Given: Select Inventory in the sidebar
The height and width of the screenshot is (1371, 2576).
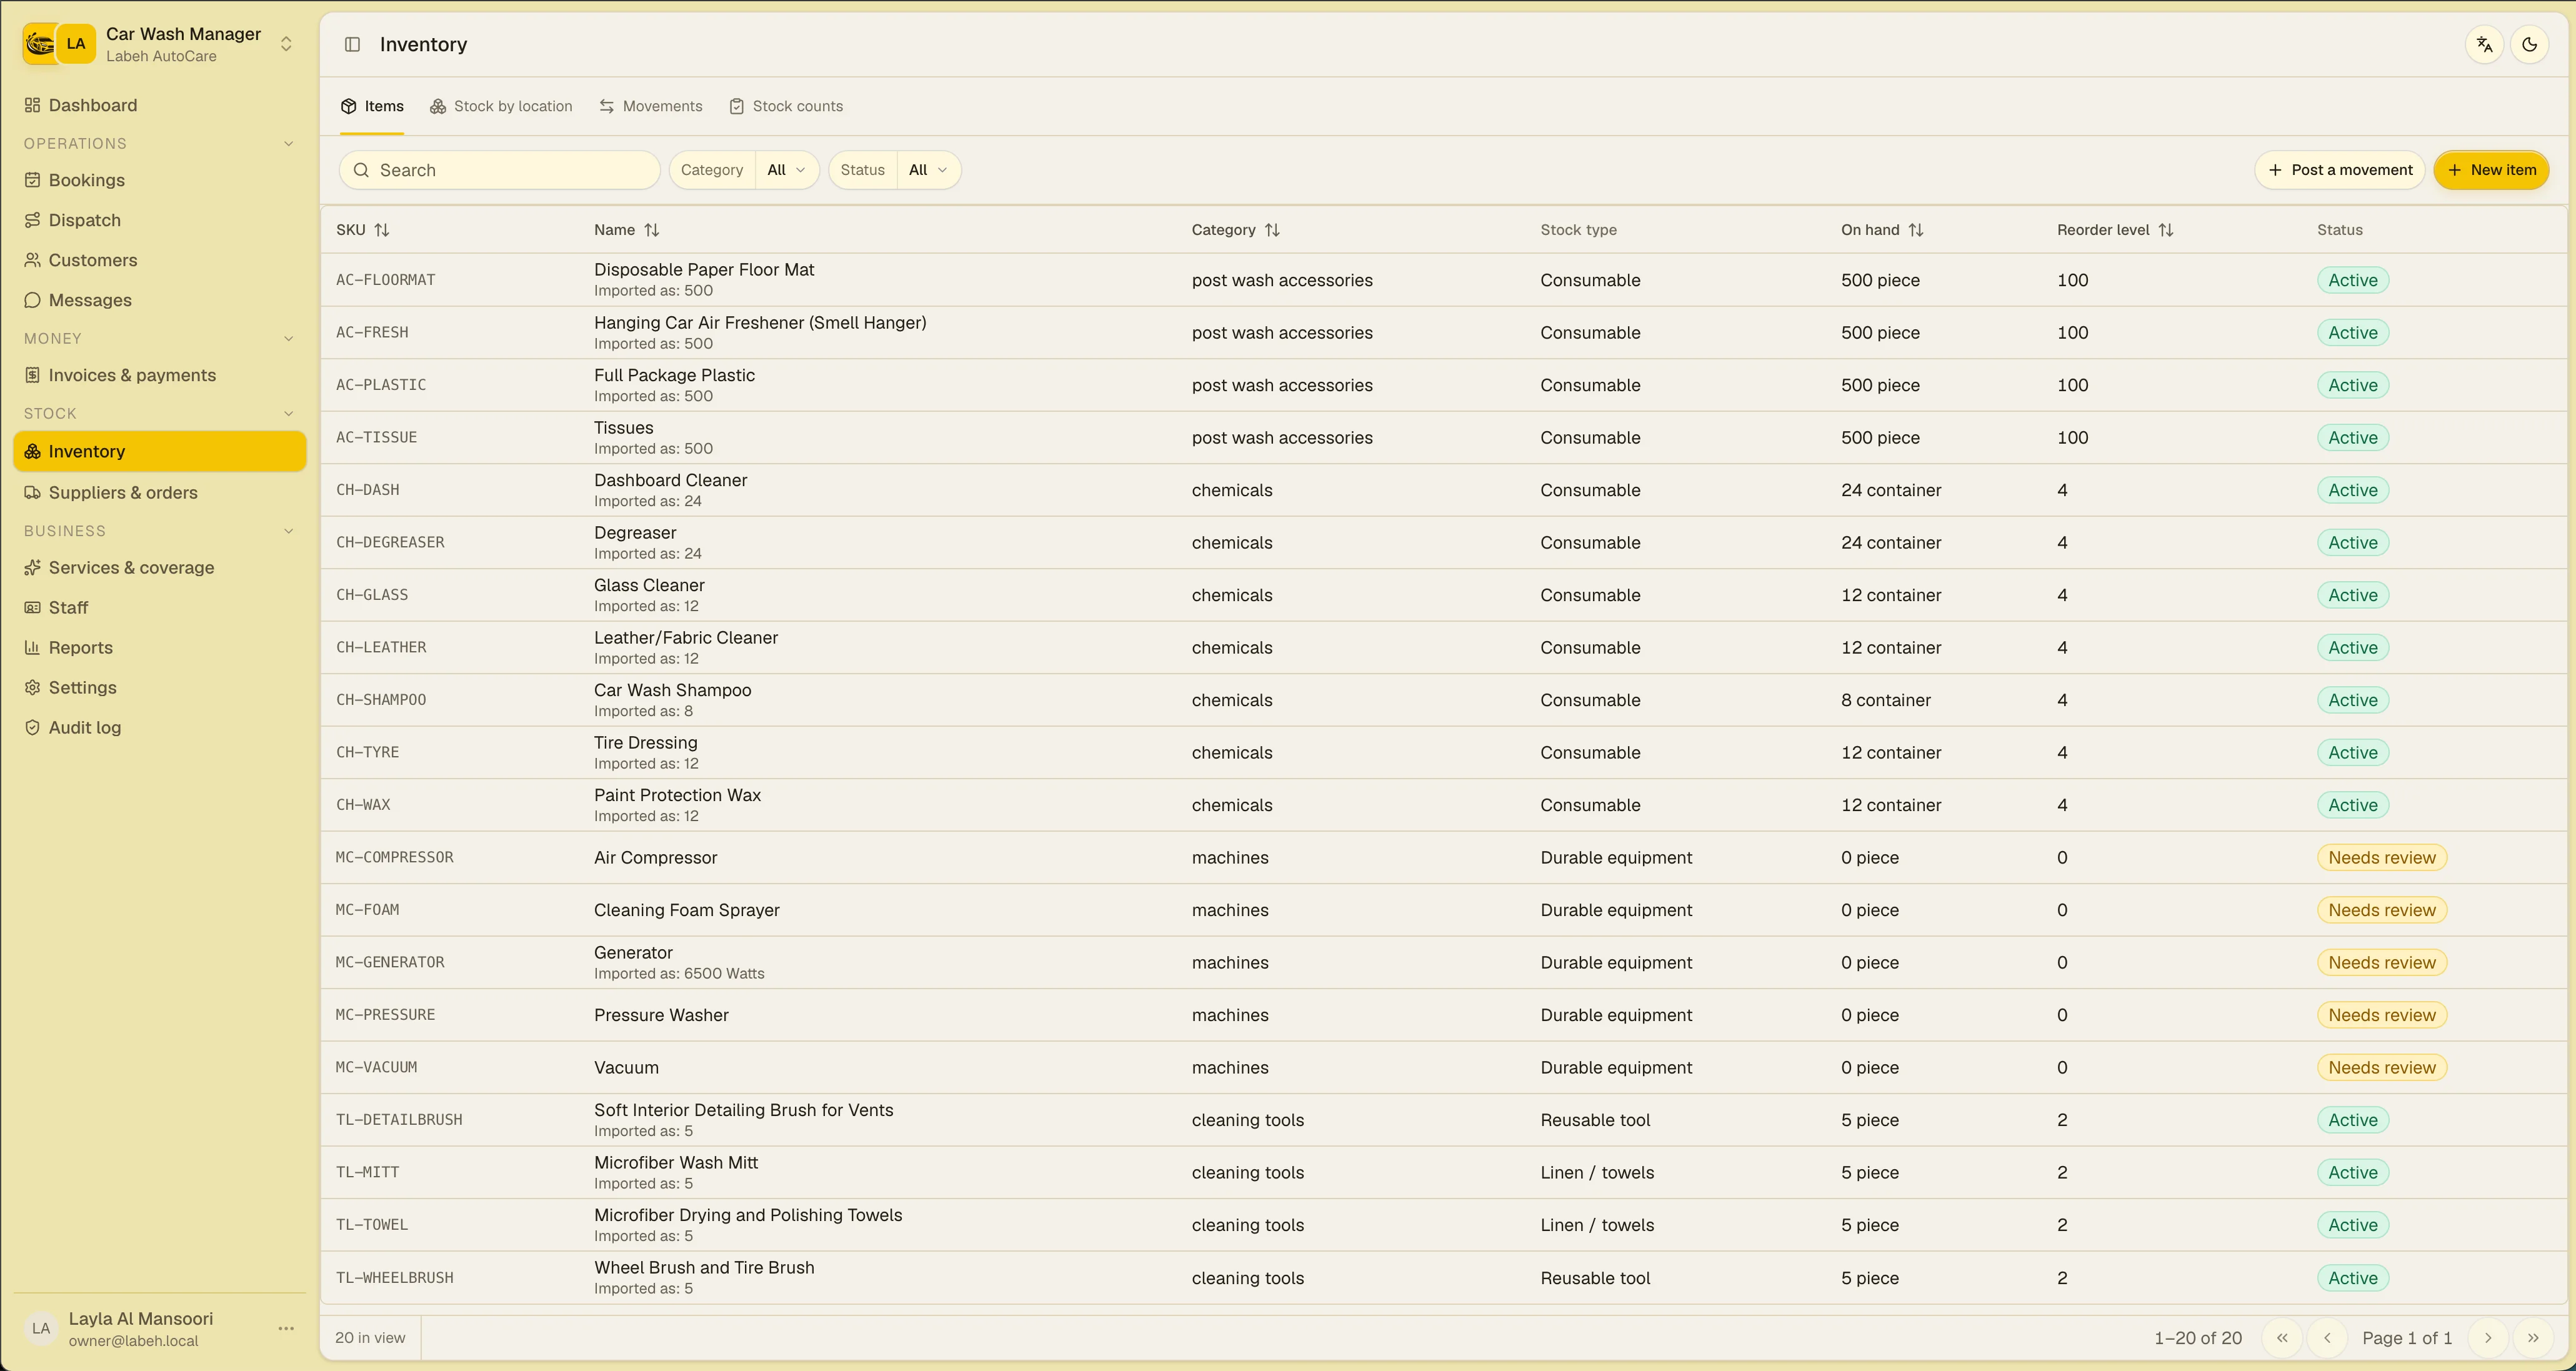Looking at the screenshot, I should click(x=160, y=451).
